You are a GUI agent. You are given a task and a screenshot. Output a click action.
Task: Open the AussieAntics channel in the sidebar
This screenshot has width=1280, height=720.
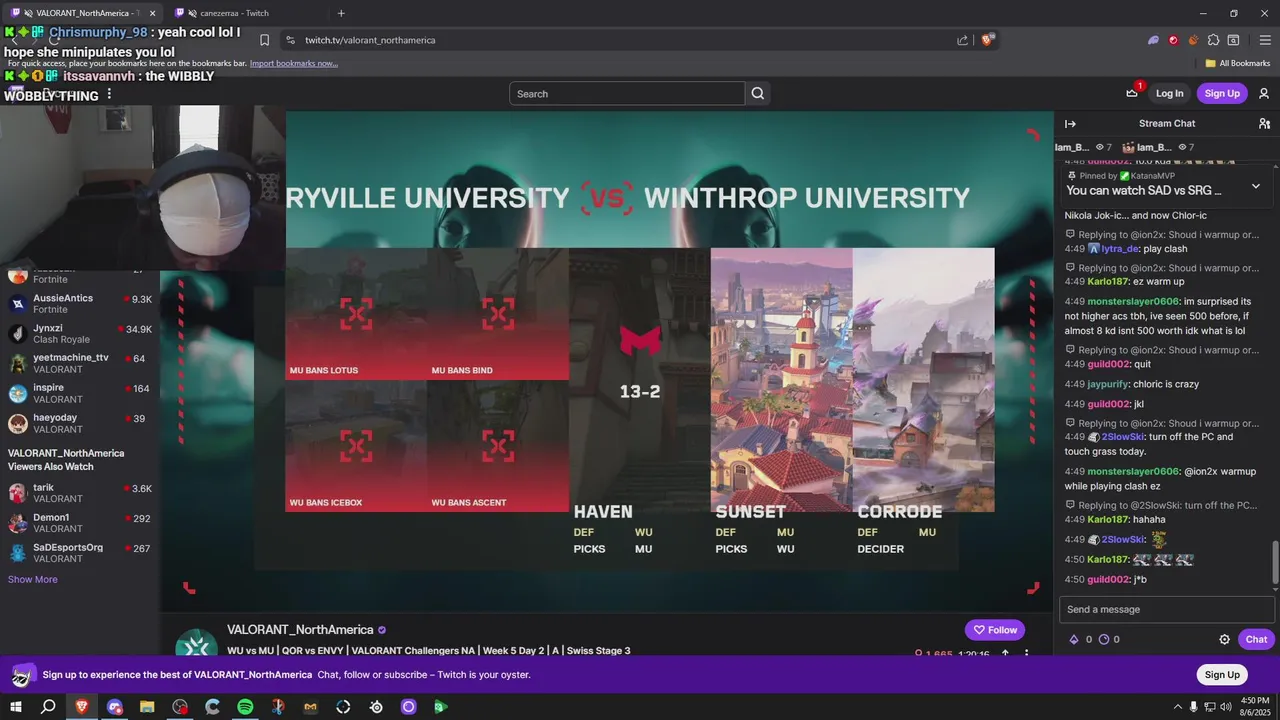pyautogui.click(x=80, y=304)
